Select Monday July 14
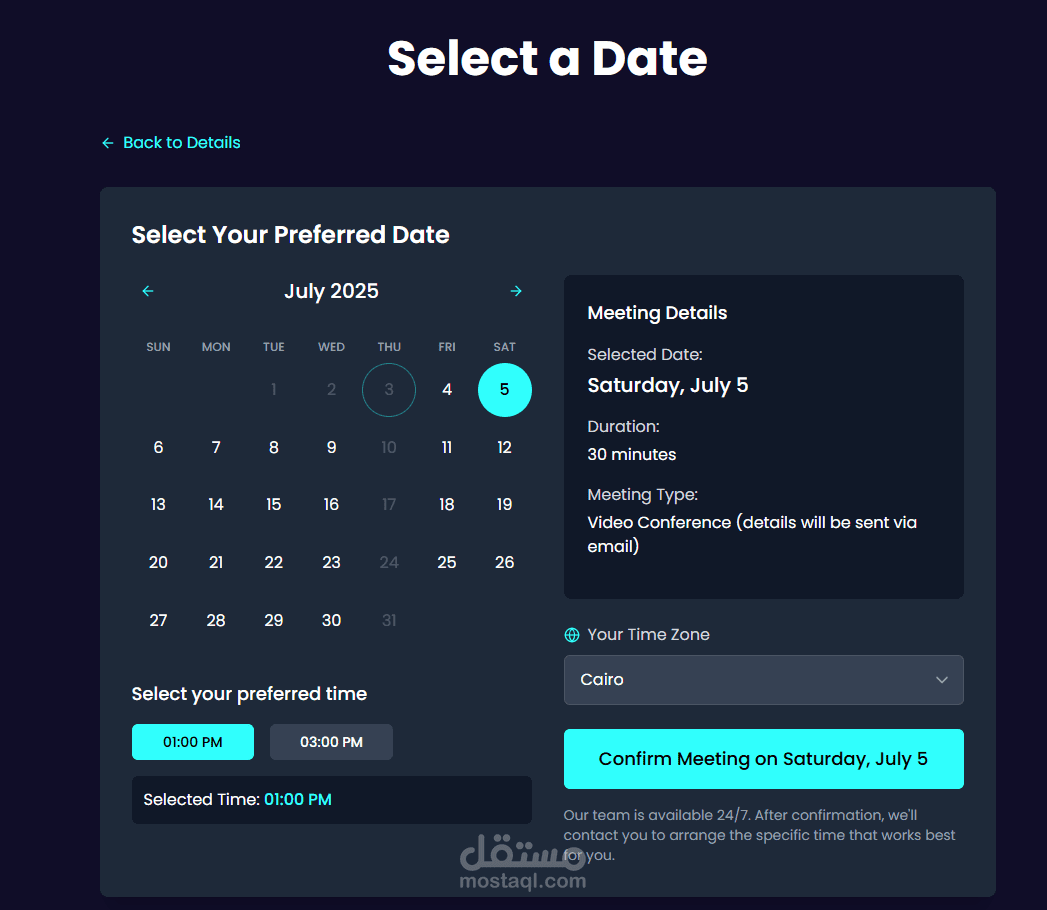 point(216,505)
